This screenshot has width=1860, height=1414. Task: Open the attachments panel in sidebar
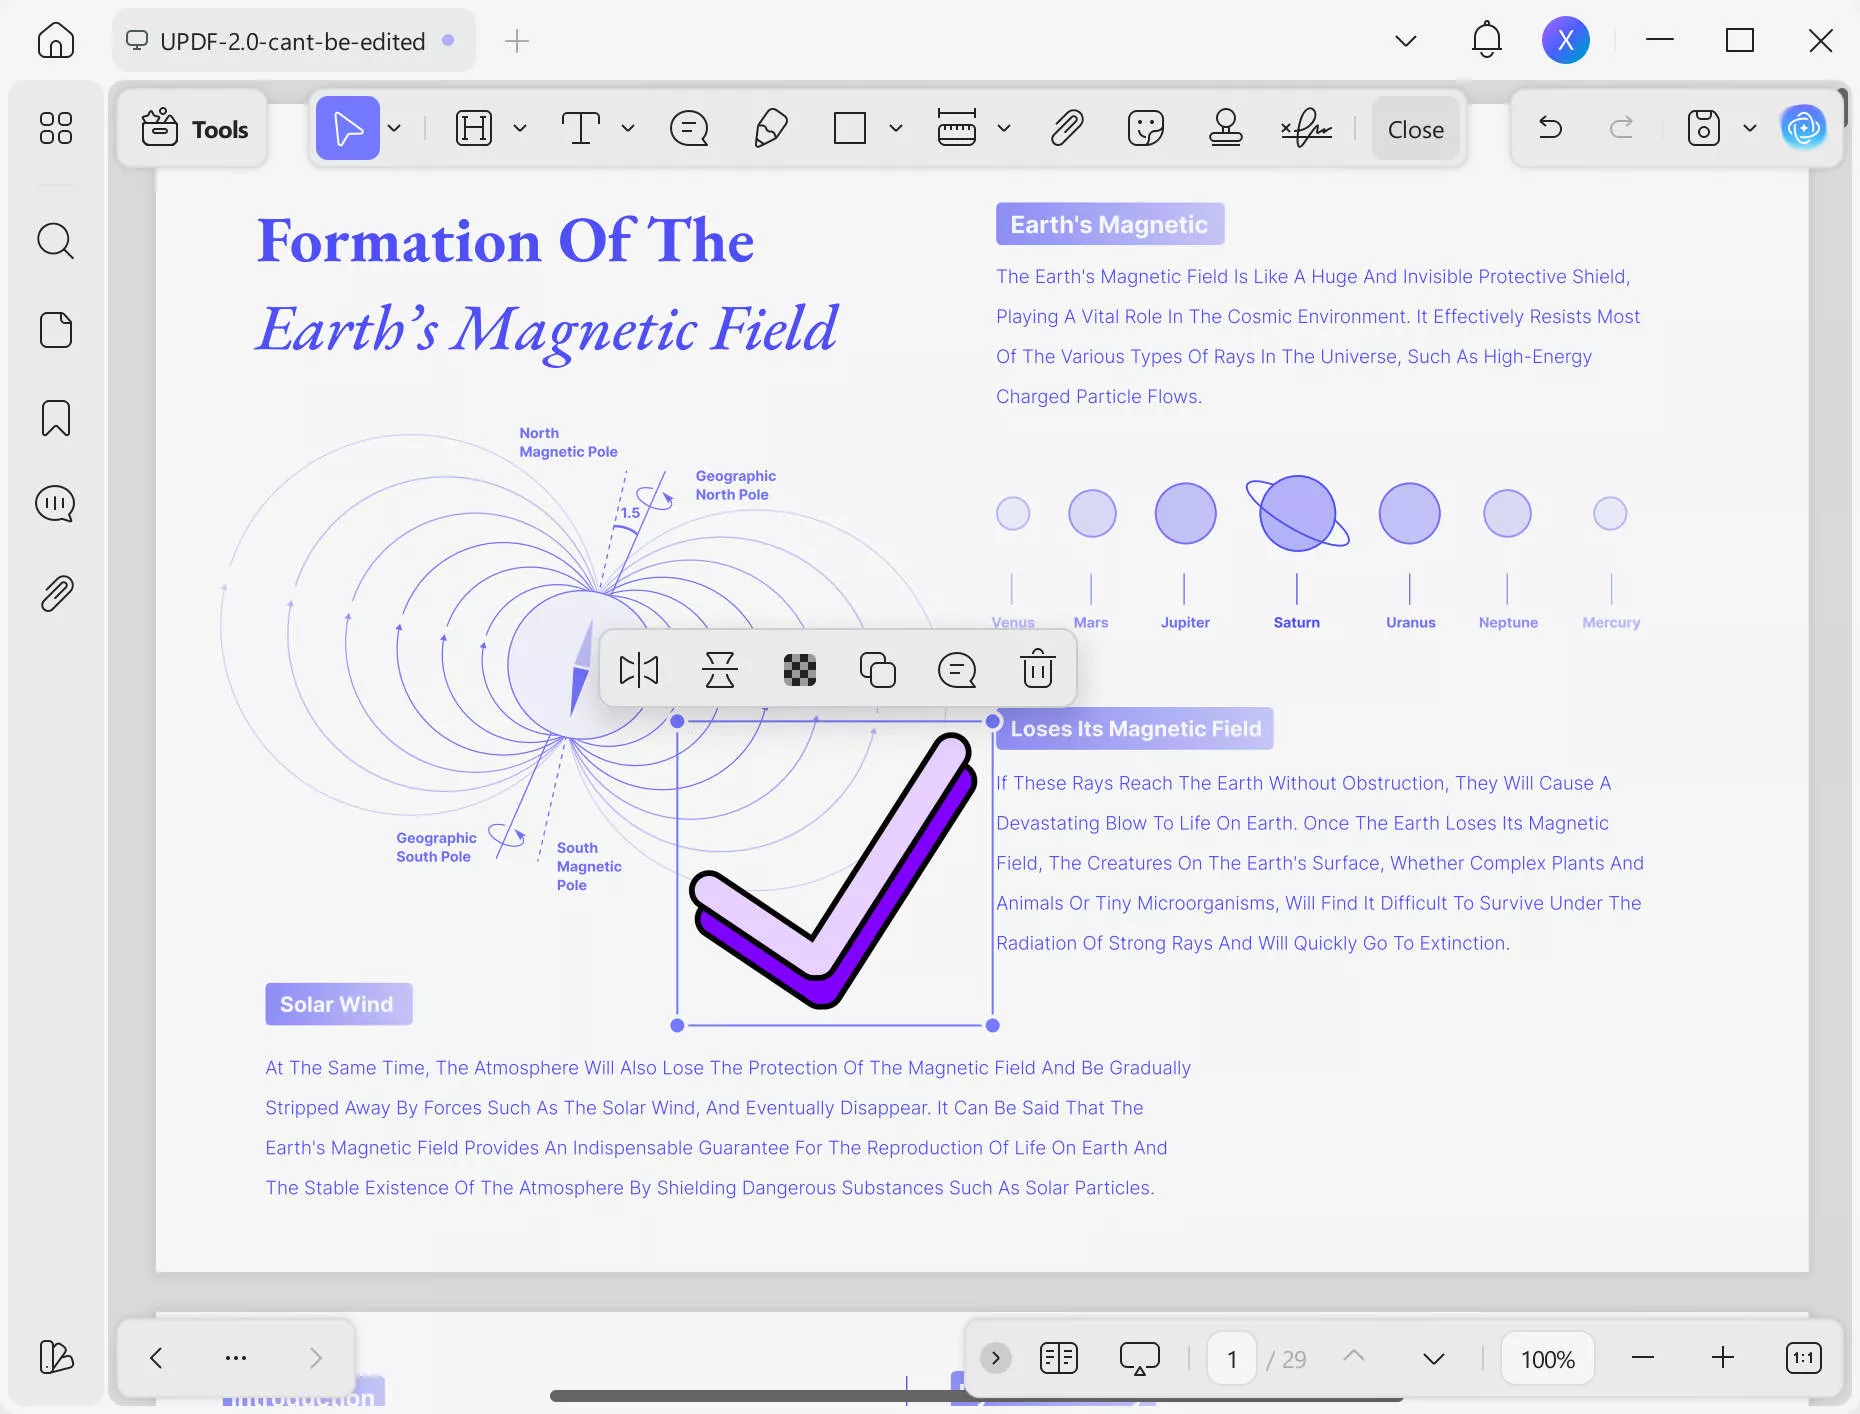56,593
